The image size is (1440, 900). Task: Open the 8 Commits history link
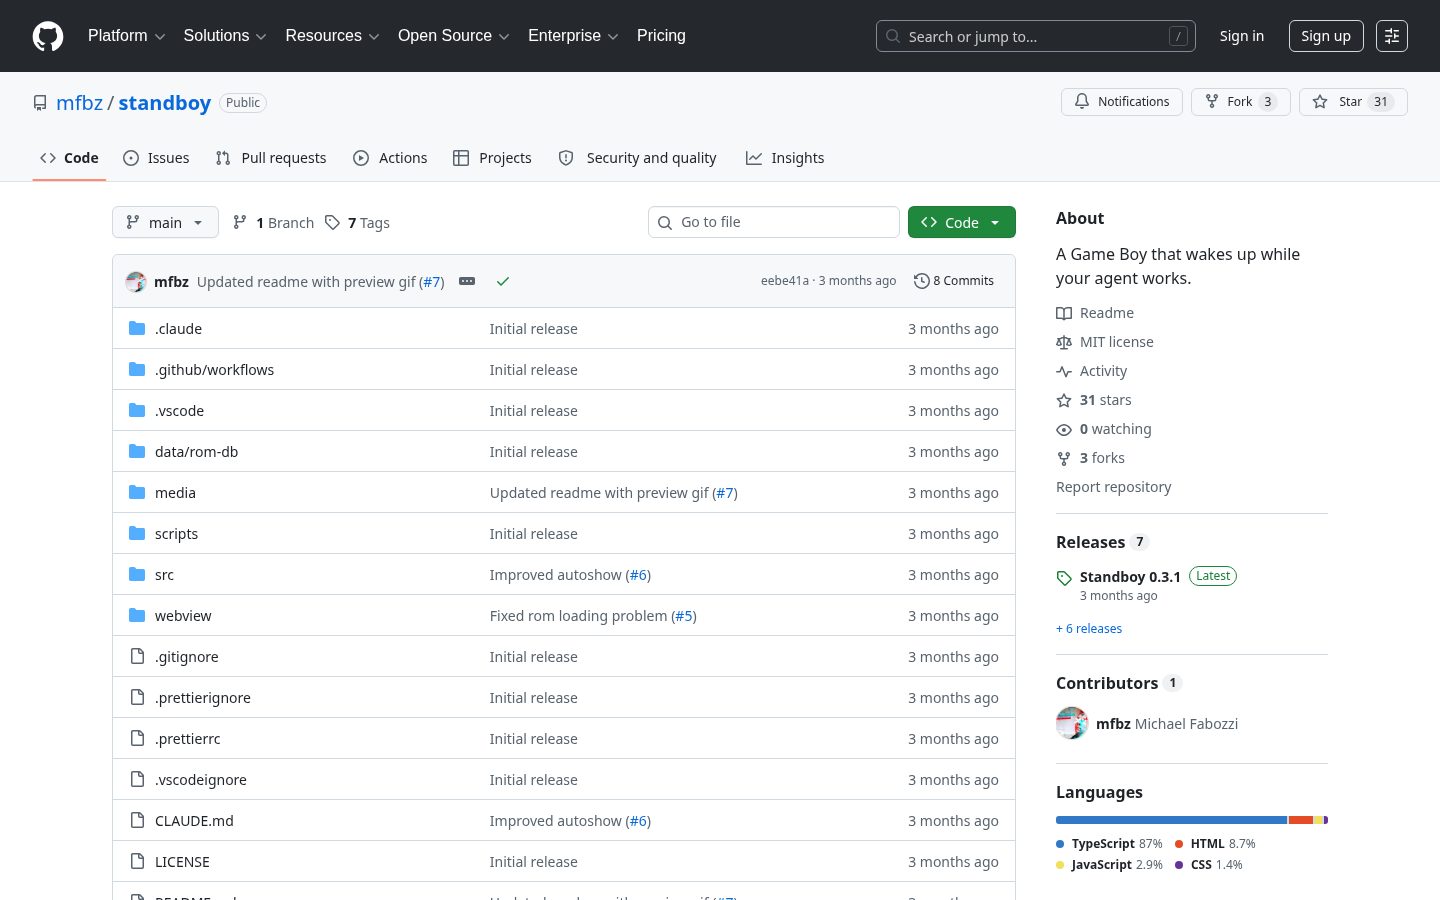(954, 281)
